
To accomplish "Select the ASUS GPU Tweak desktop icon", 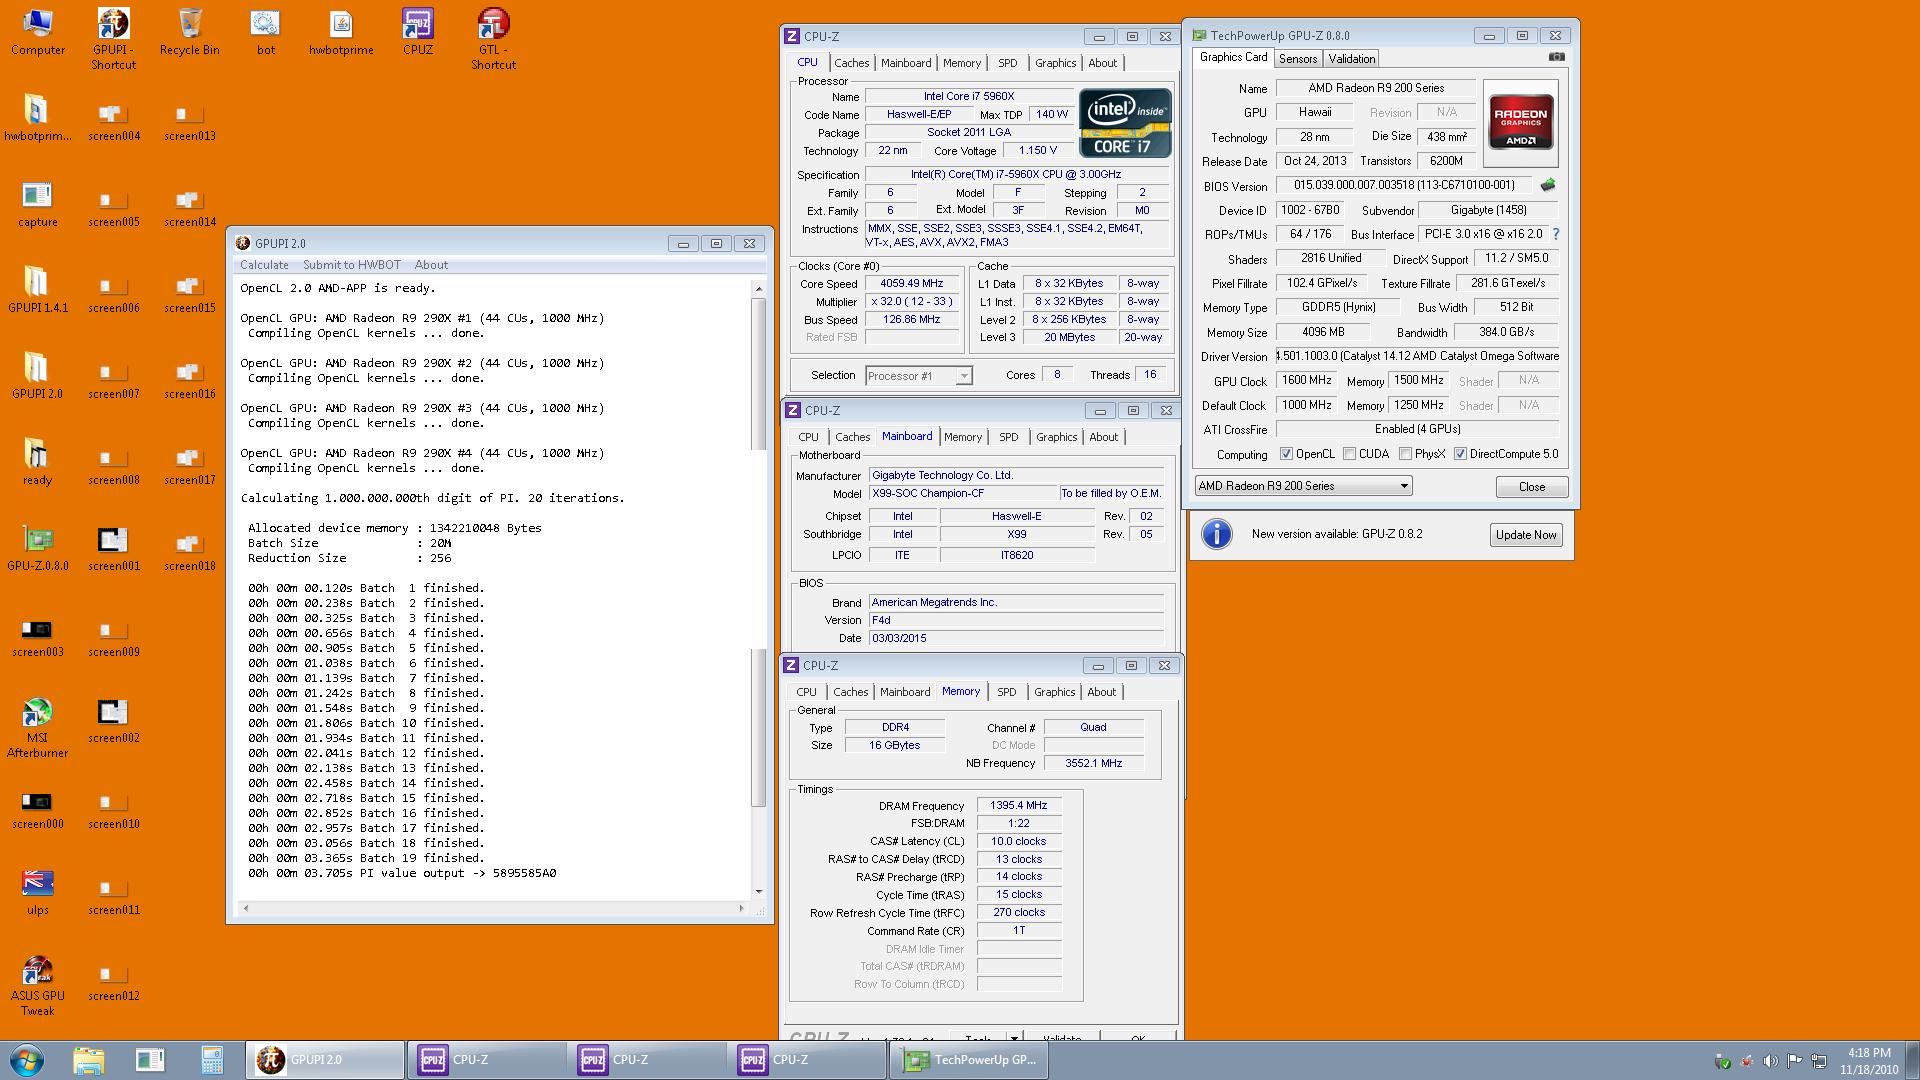I will pos(38,986).
